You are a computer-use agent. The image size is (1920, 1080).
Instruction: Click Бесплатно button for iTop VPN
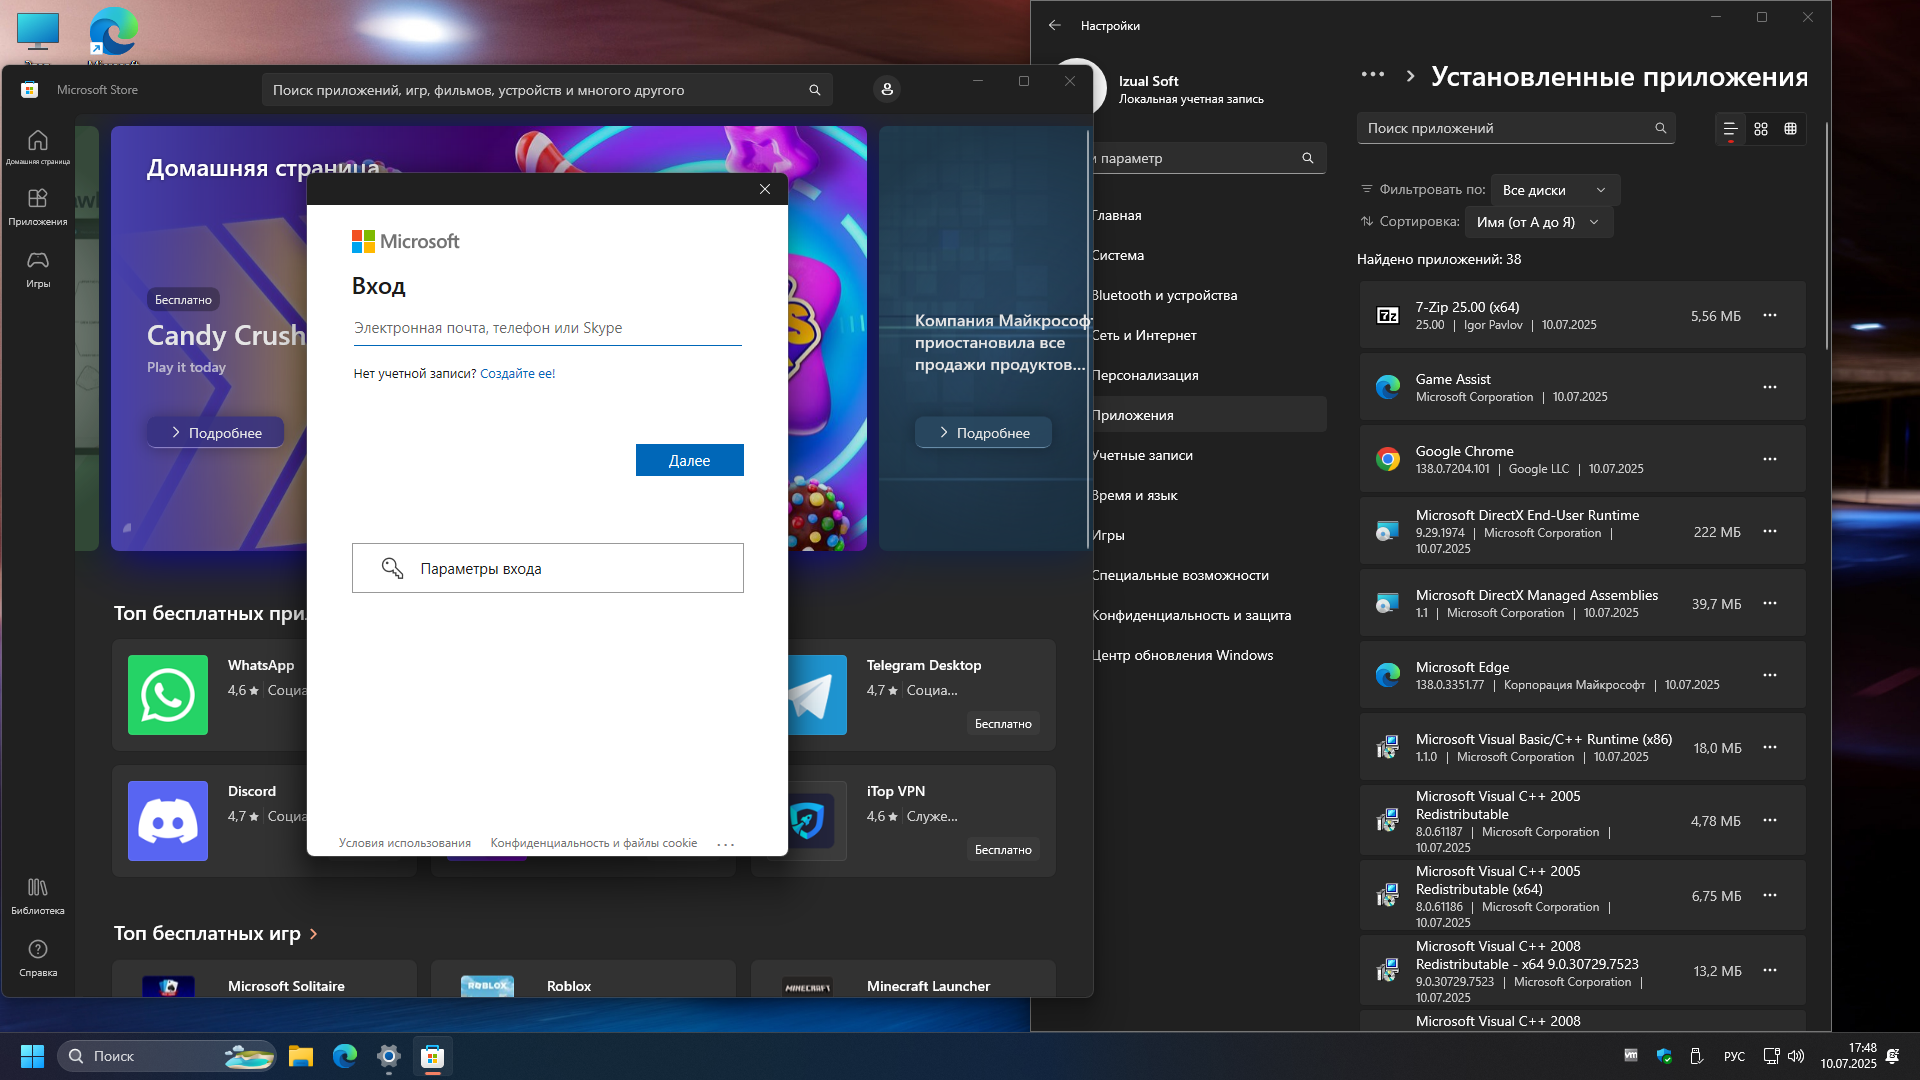coord(1003,850)
